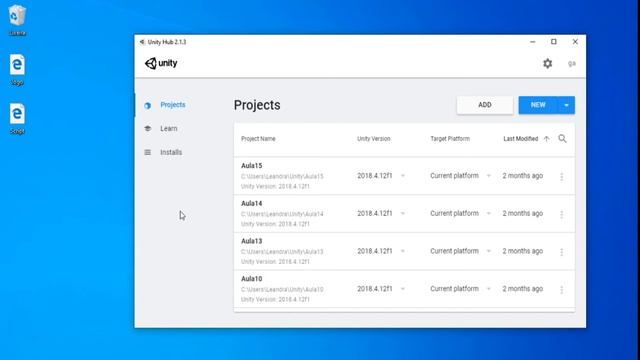This screenshot has height=360, width=640.
Task: Open the Aula13 project
Action: click(251, 241)
